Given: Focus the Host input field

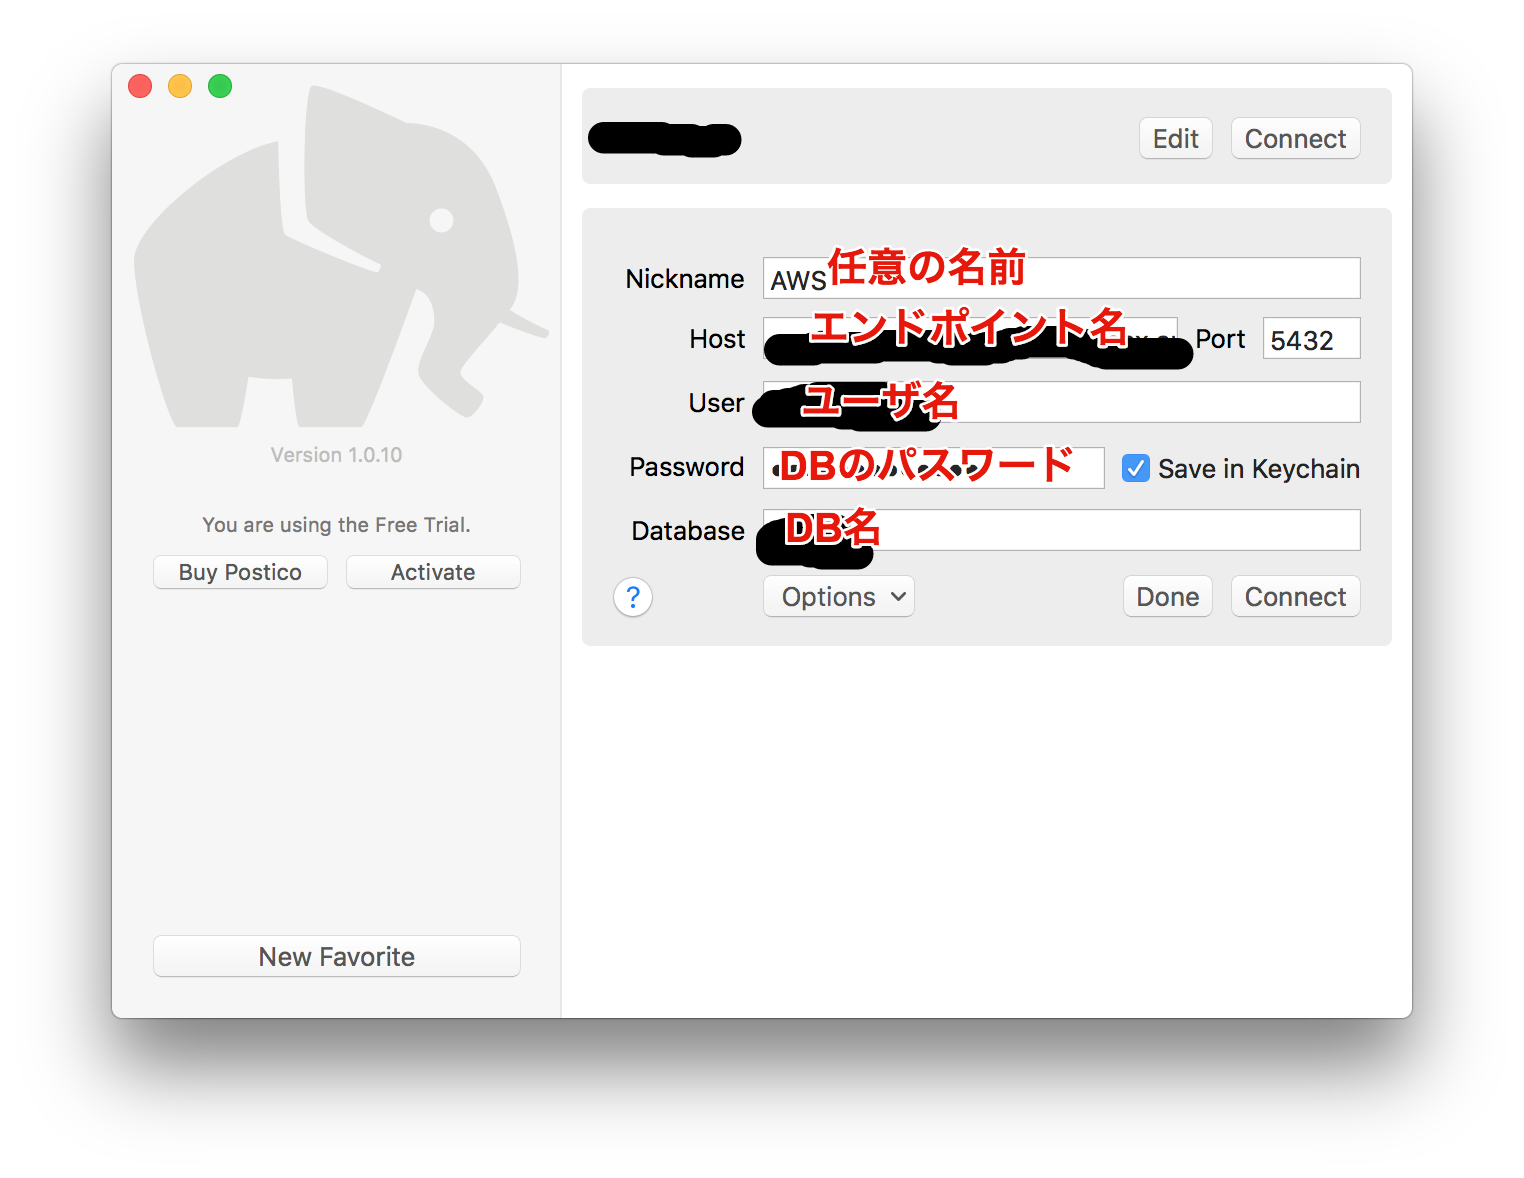Looking at the screenshot, I should (x=970, y=339).
